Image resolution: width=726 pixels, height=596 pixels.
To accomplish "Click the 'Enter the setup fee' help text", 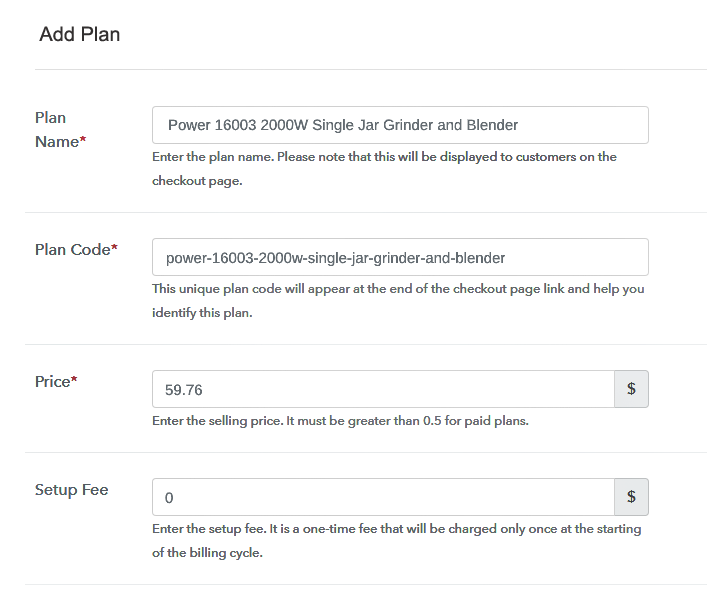I will point(397,540).
